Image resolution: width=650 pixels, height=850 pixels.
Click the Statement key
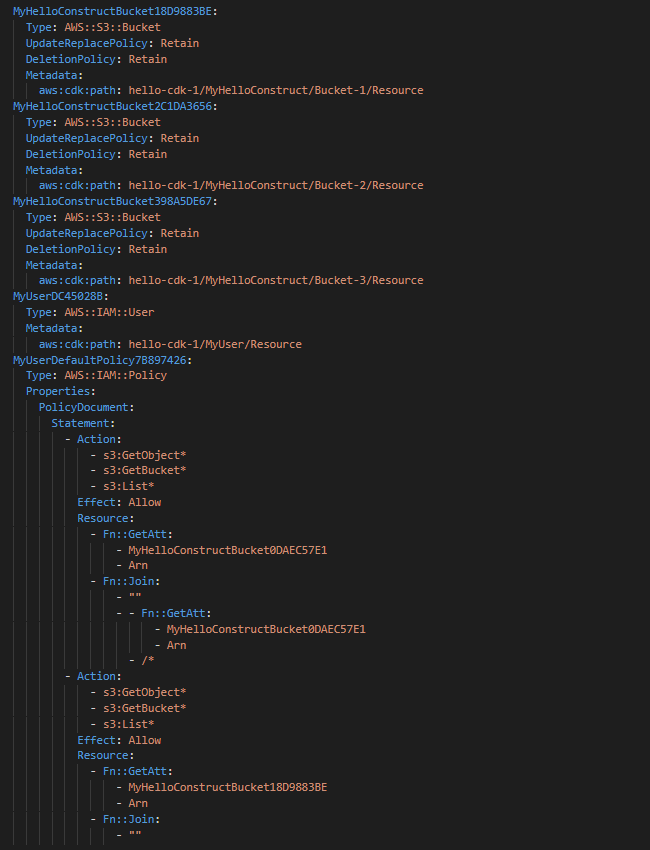pyautogui.click(x=80, y=423)
